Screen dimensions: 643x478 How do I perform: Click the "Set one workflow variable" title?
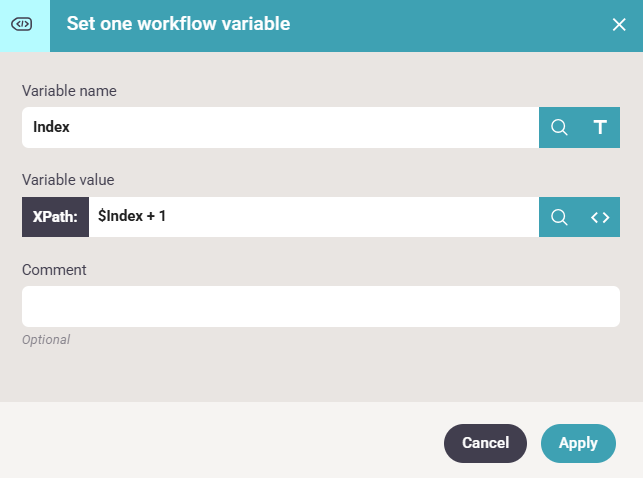[178, 24]
